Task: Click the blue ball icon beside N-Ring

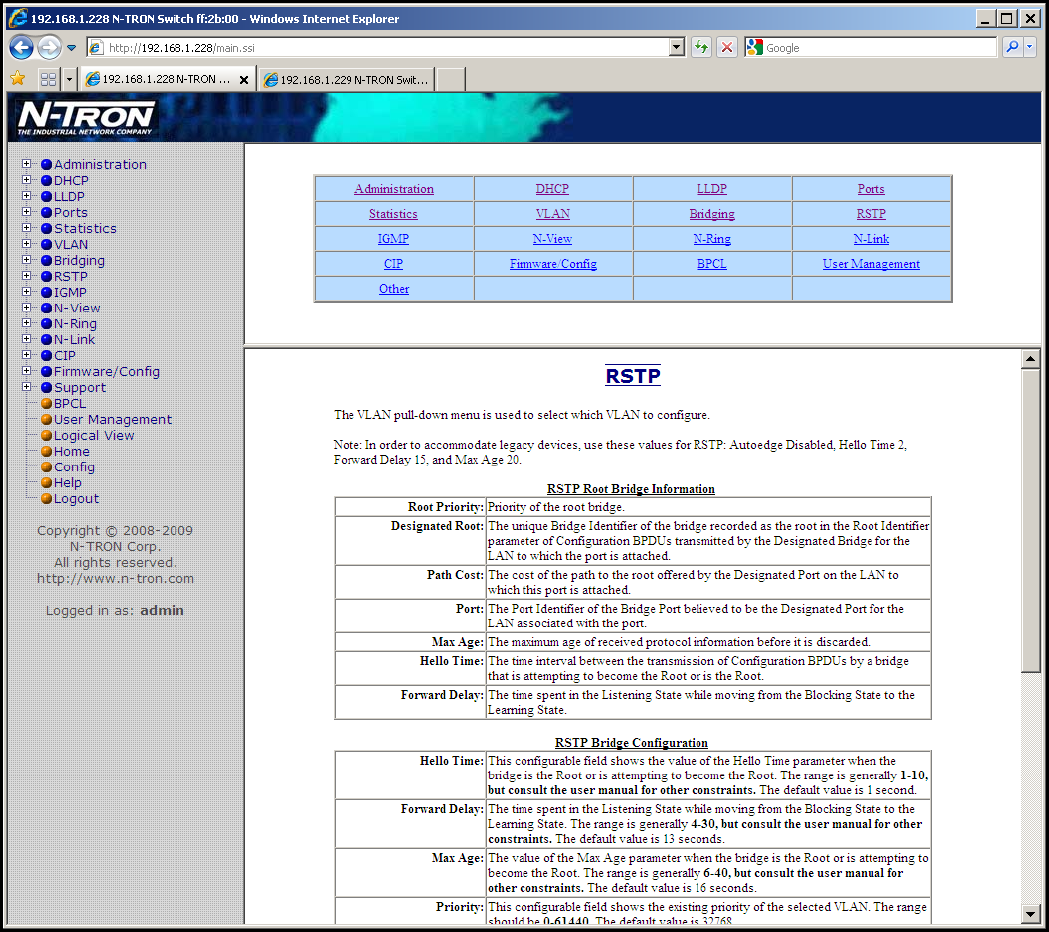Action: (46, 324)
